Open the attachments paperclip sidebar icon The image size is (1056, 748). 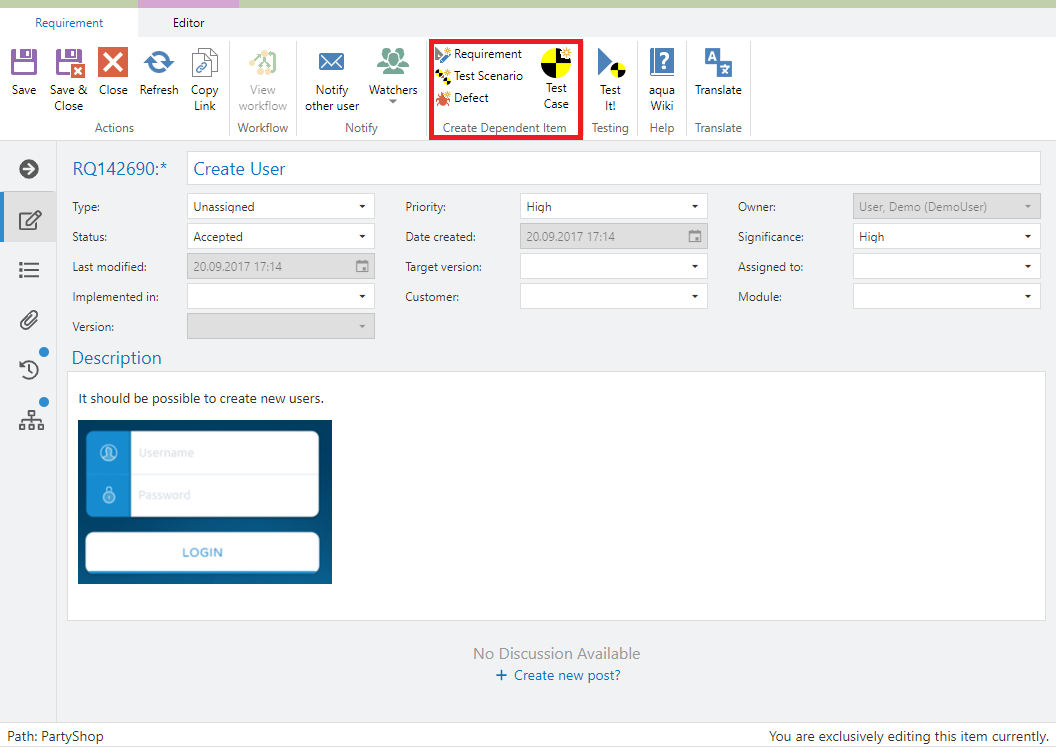point(29,320)
